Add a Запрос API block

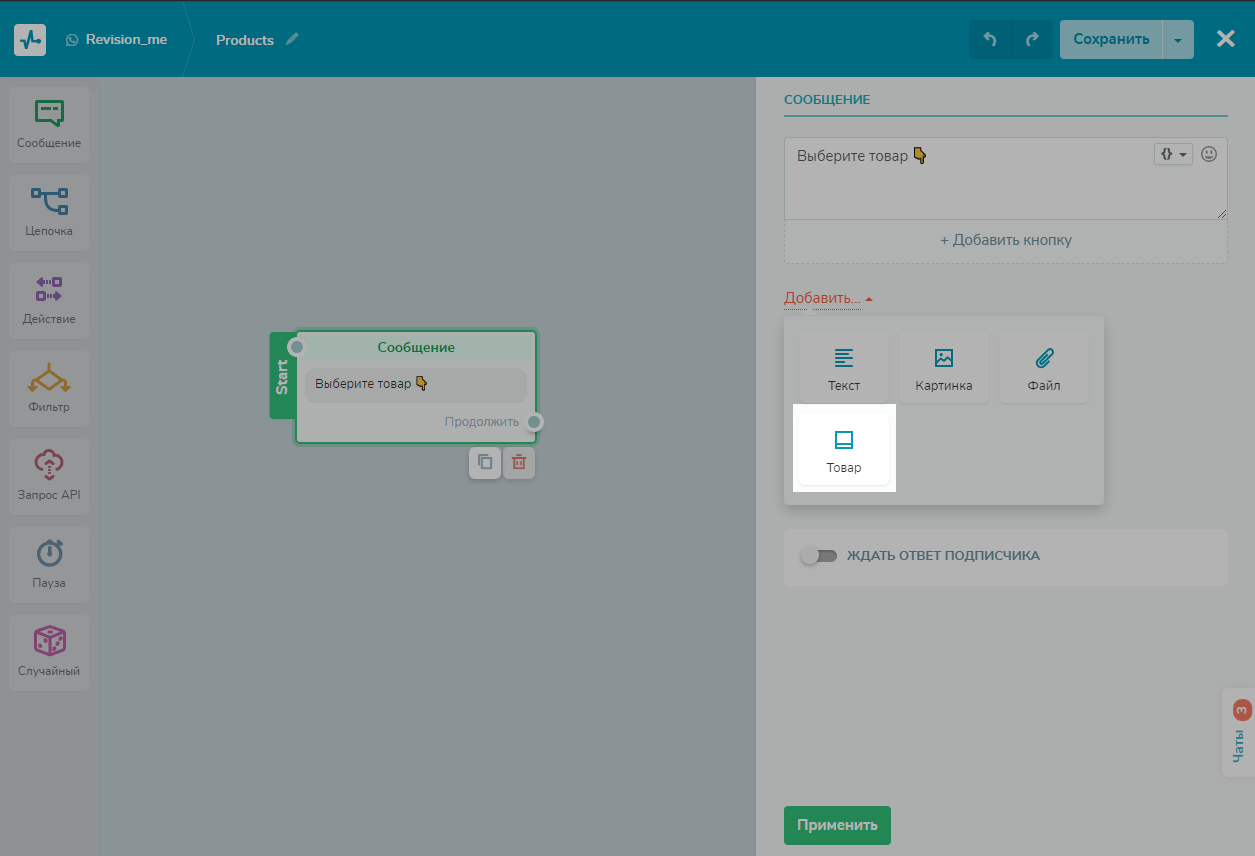pyautogui.click(x=49, y=476)
